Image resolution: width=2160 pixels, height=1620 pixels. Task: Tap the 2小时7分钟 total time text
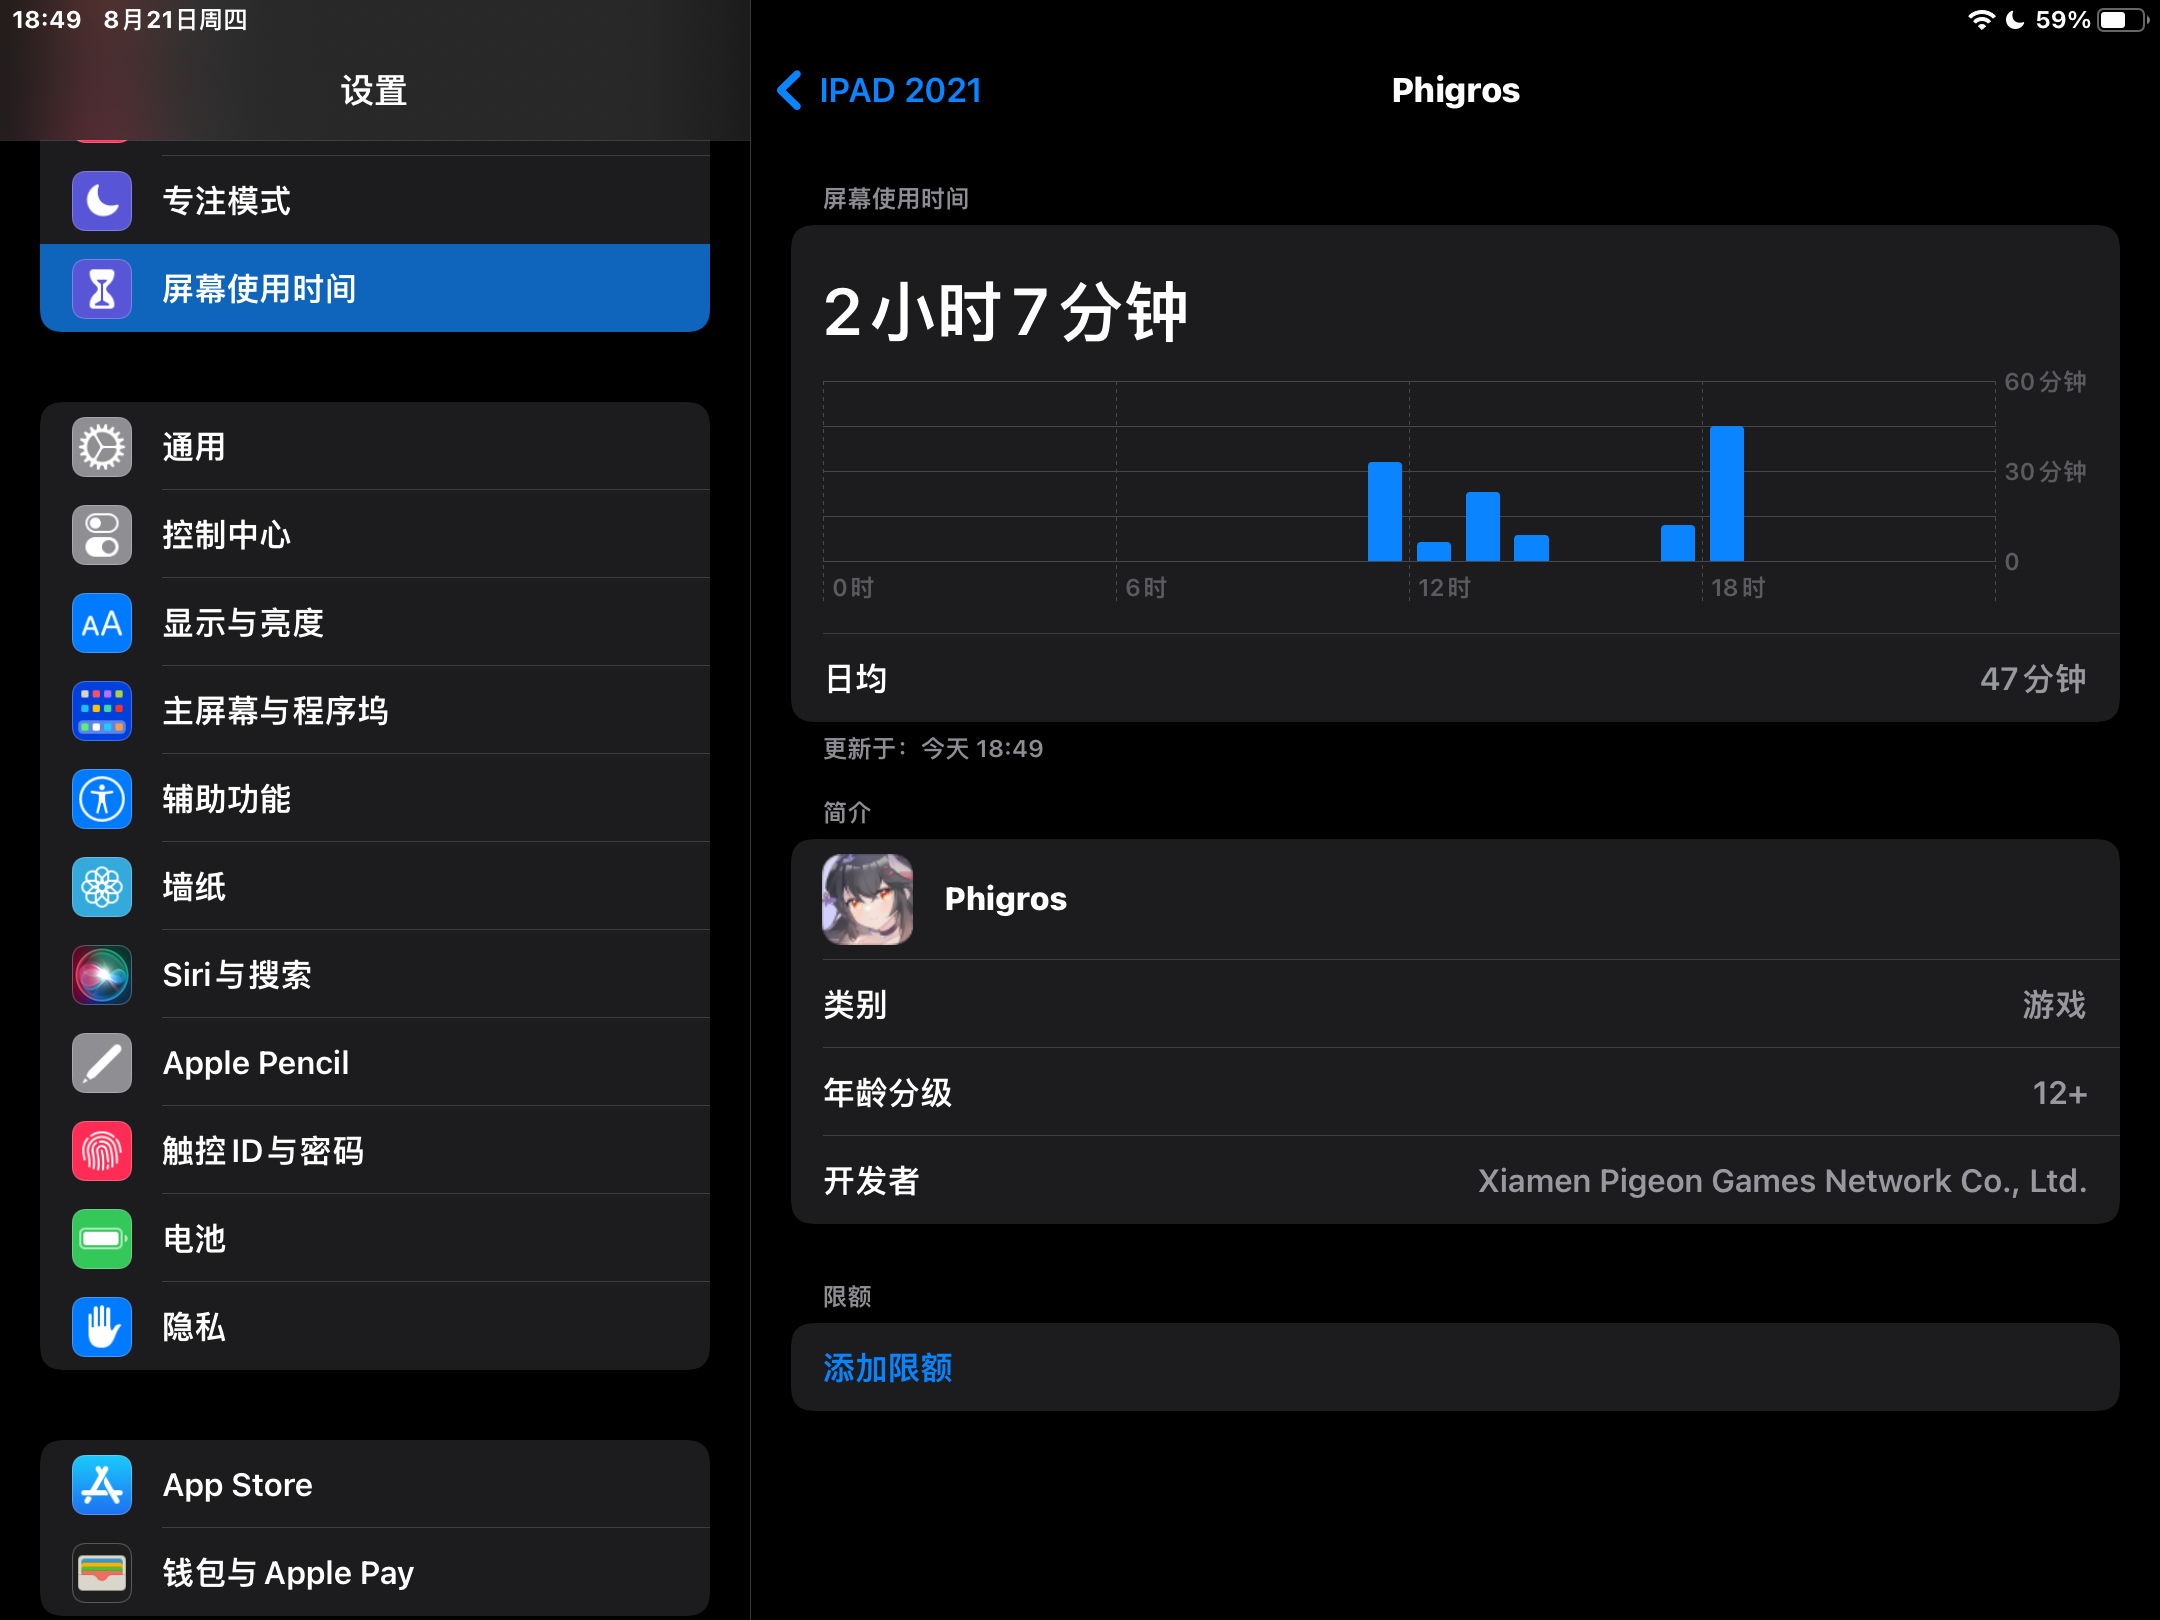pyautogui.click(x=1006, y=312)
